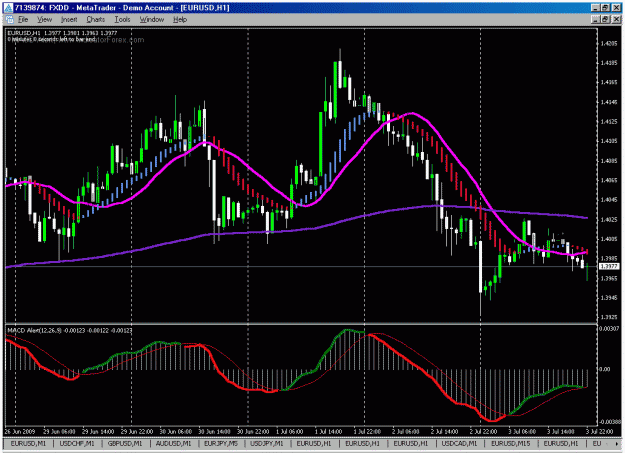Open the Insert menu

pos(69,20)
